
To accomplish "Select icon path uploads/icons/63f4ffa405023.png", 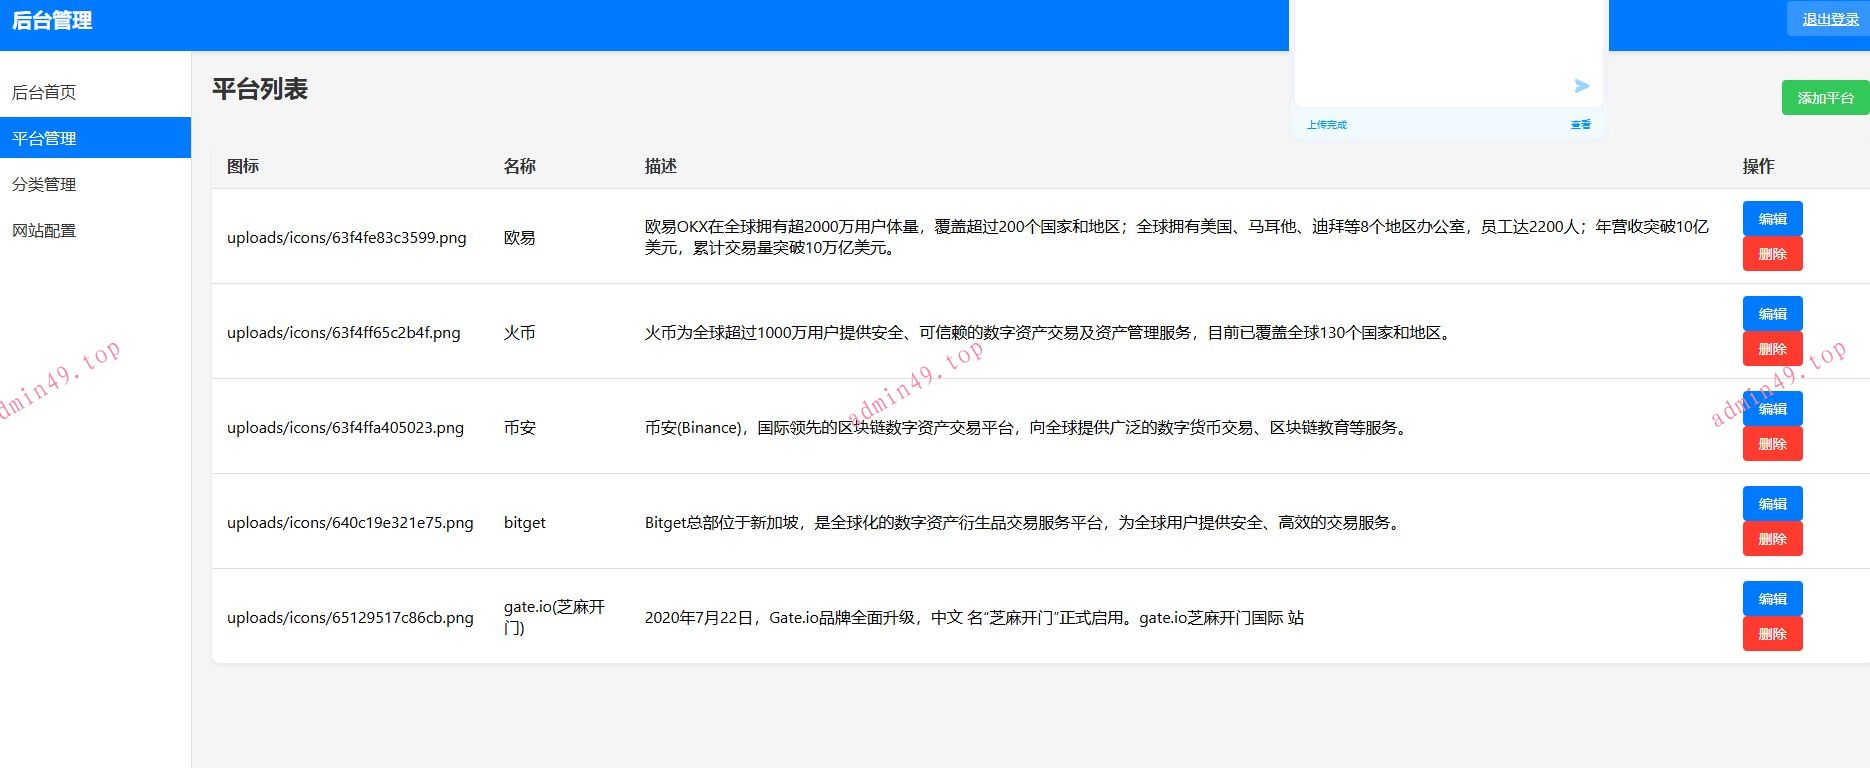I will (x=345, y=428).
